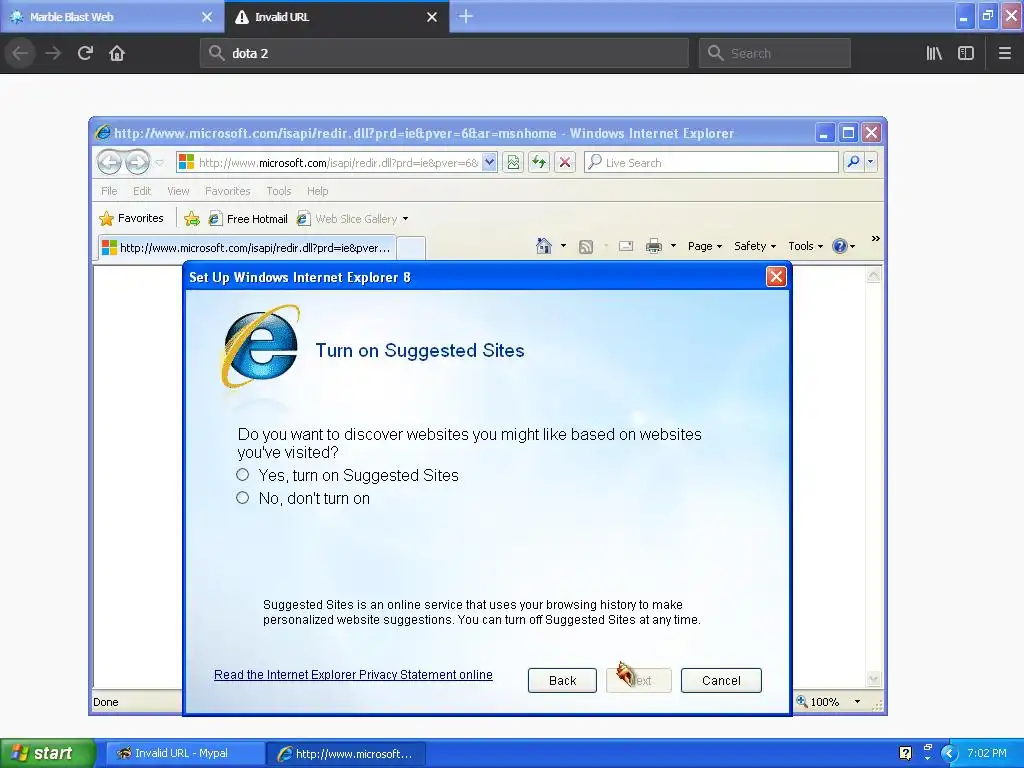
Task: Switch to Invalid URL - Mypal taskbar button
Action: coord(184,754)
